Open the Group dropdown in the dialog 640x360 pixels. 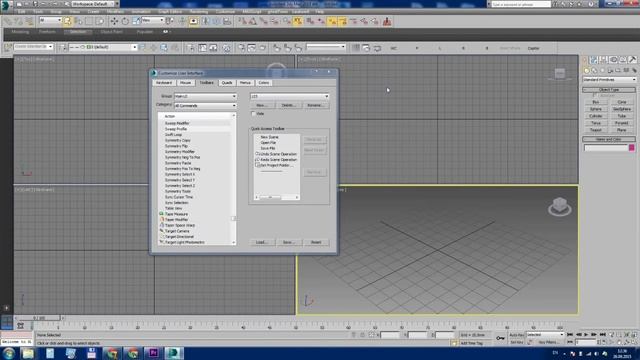click(206, 96)
